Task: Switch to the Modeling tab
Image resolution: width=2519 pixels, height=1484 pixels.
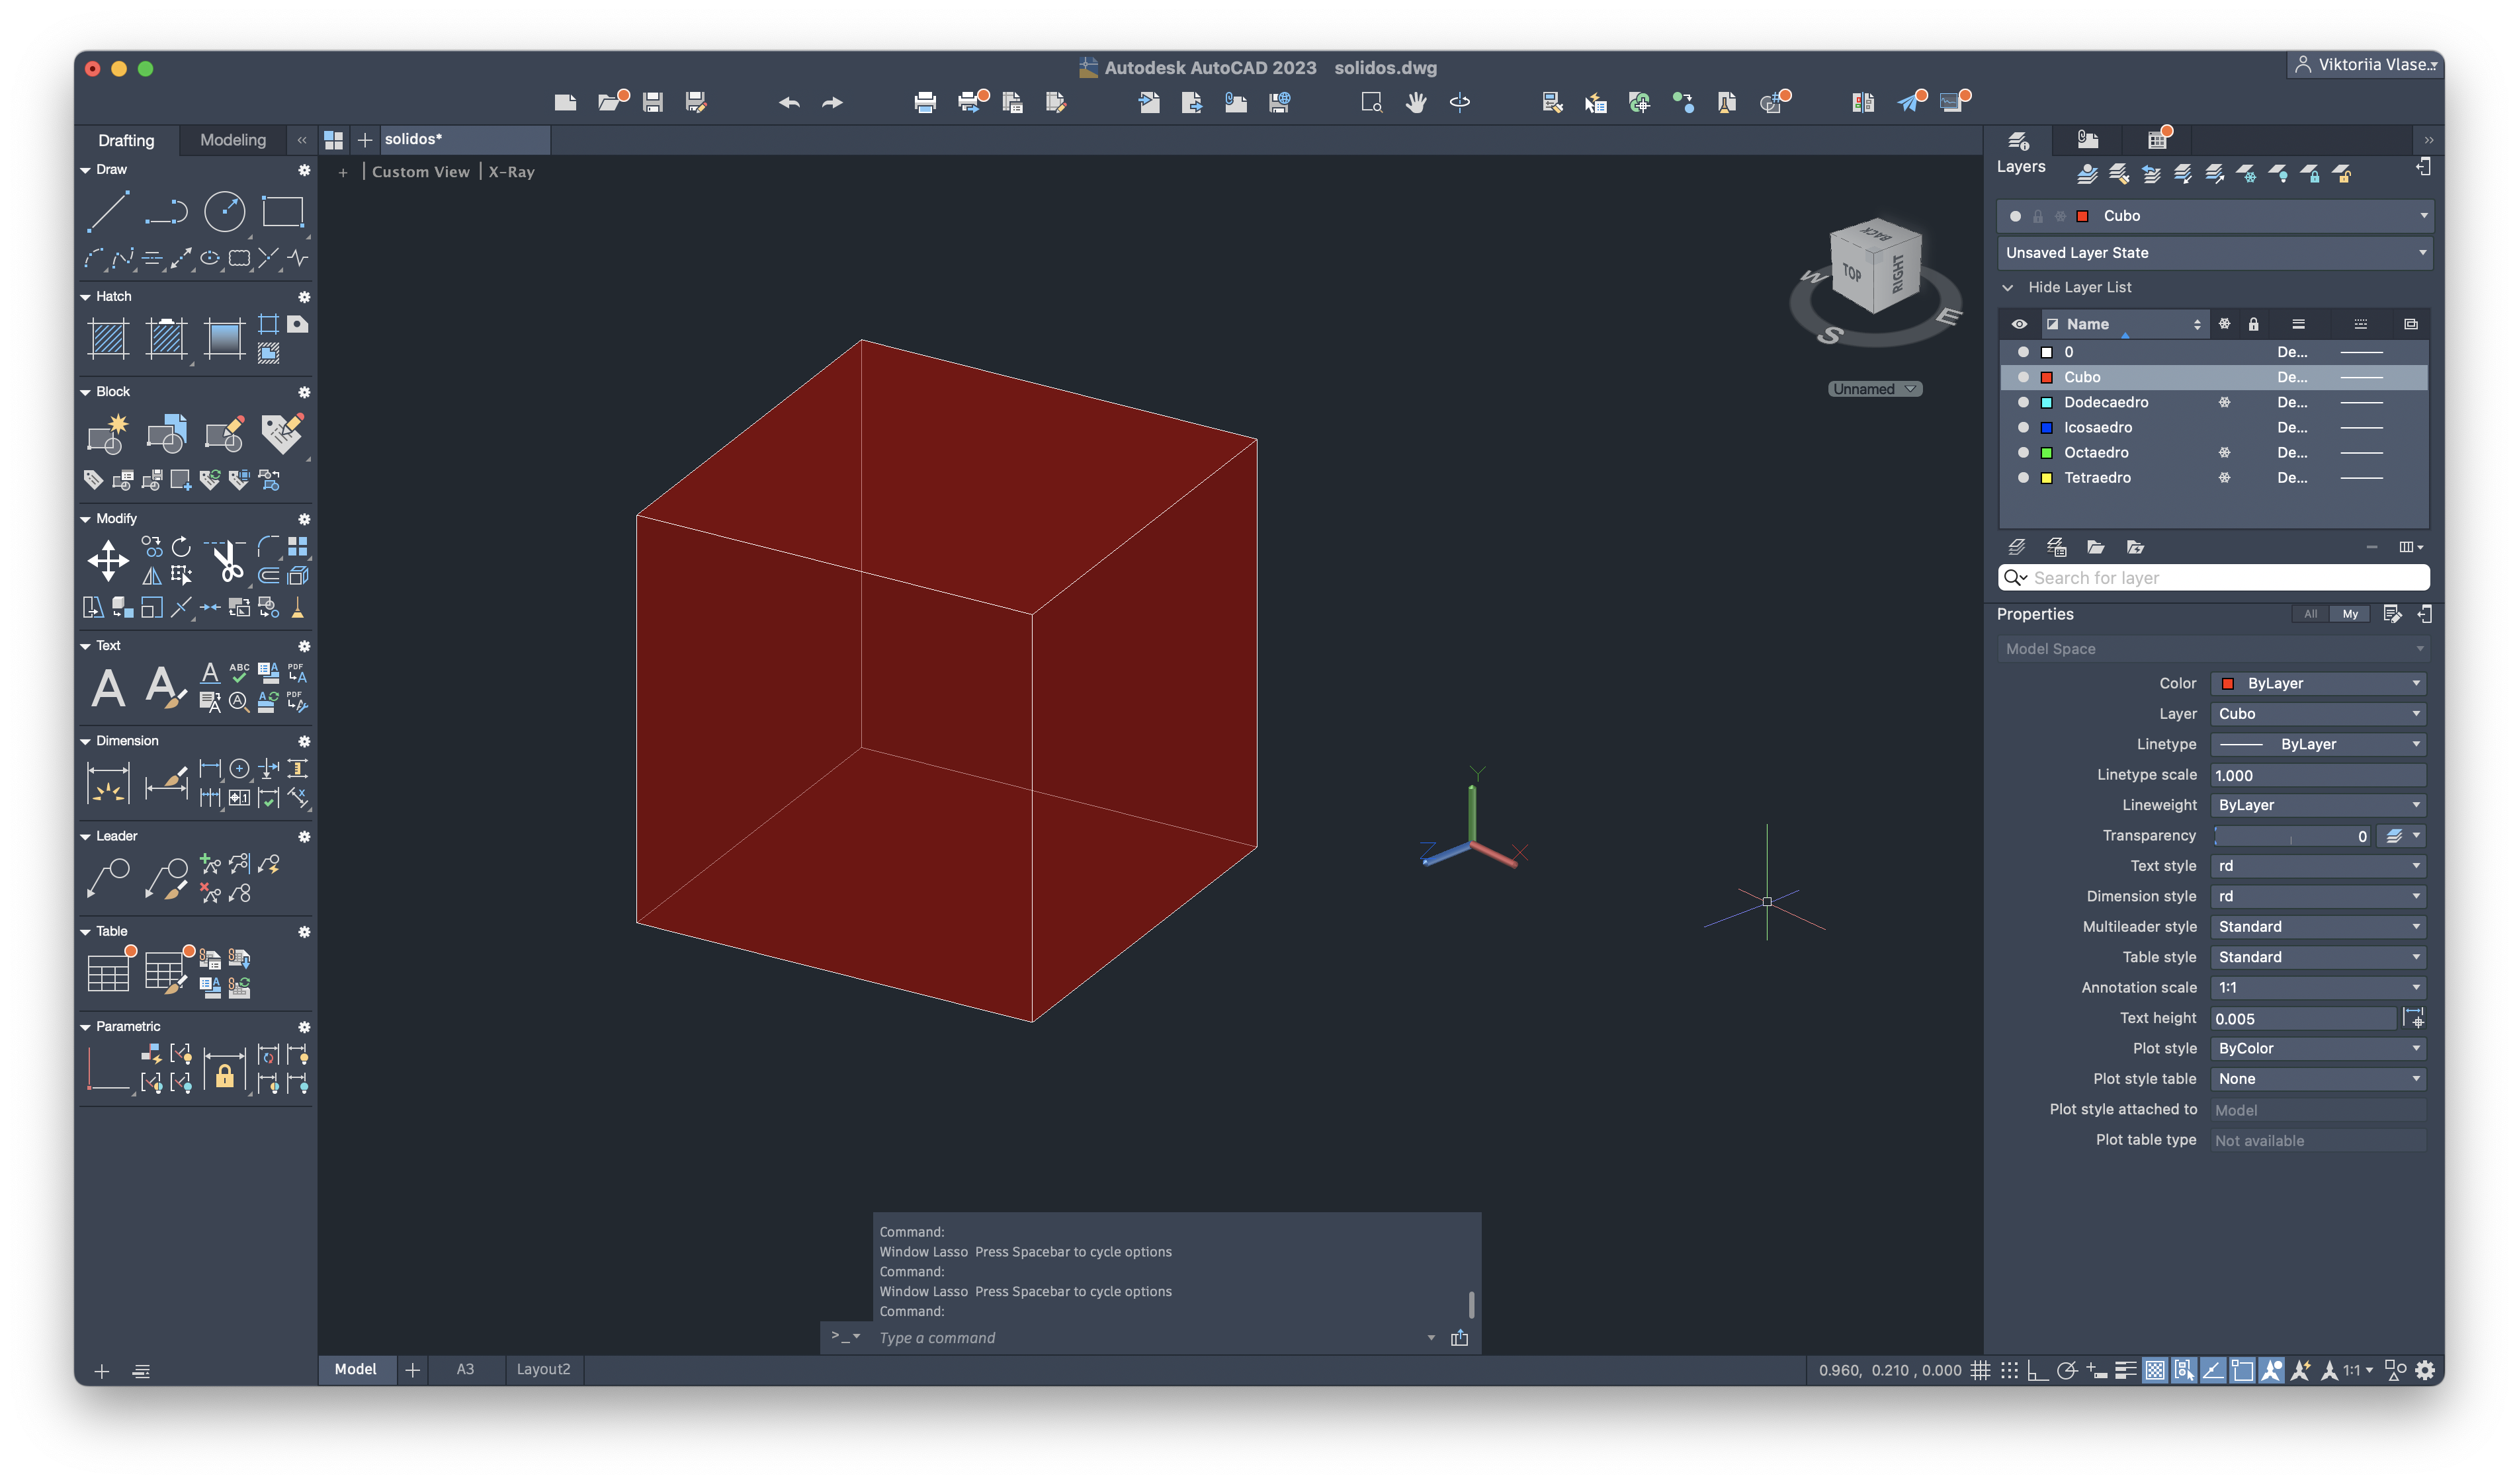Action: (x=232, y=140)
